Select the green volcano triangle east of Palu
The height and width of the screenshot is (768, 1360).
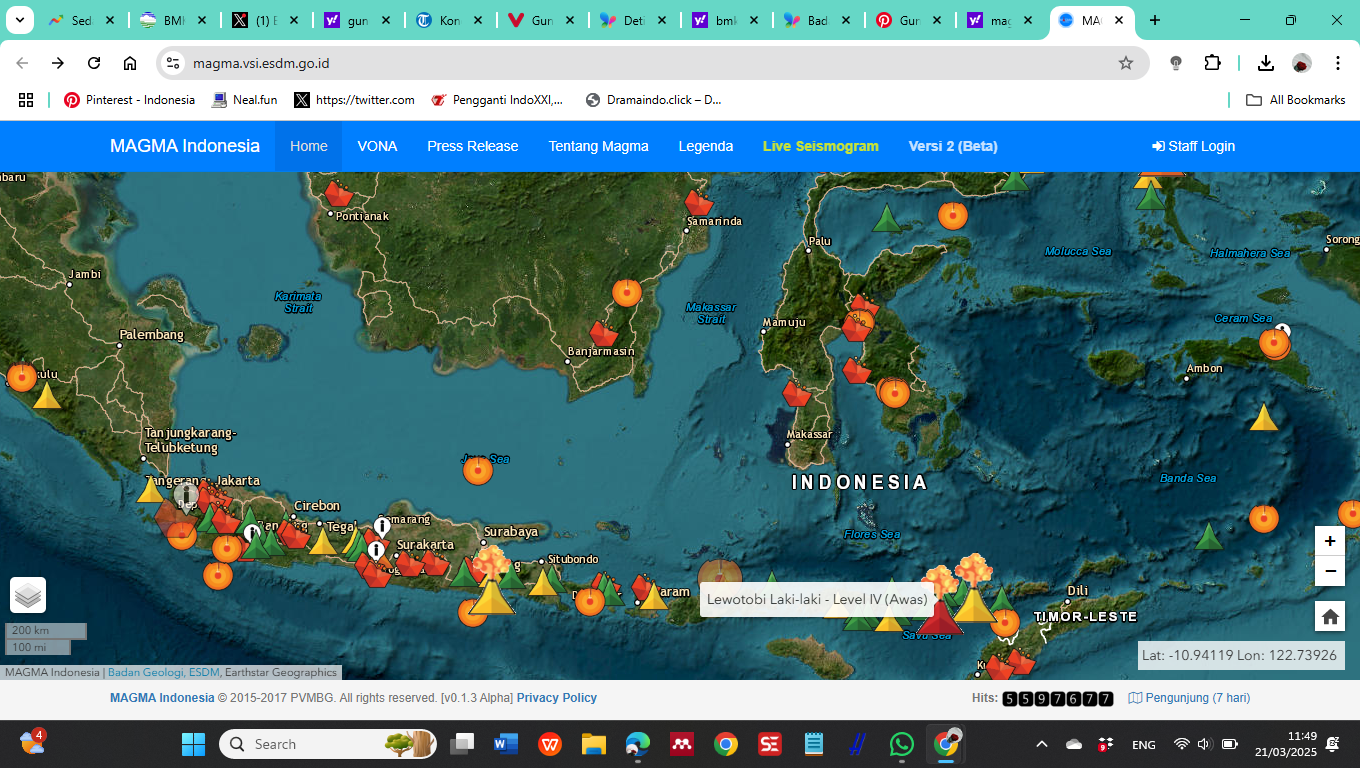[886, 218]
